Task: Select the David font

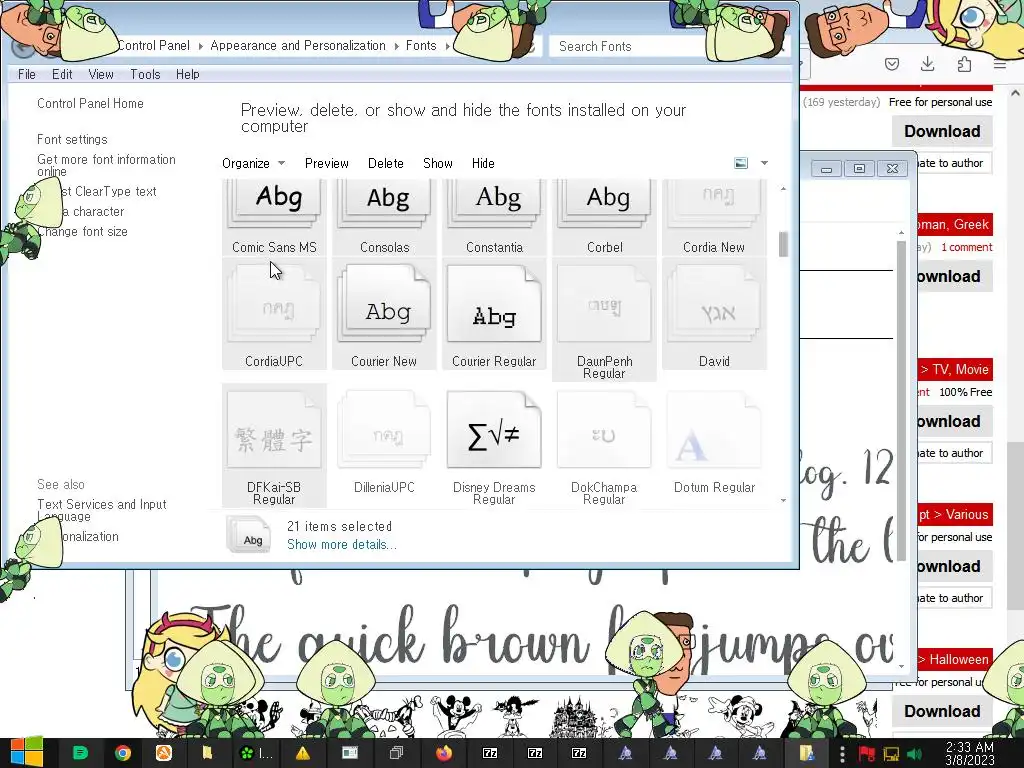Action: tap(714, 314)
